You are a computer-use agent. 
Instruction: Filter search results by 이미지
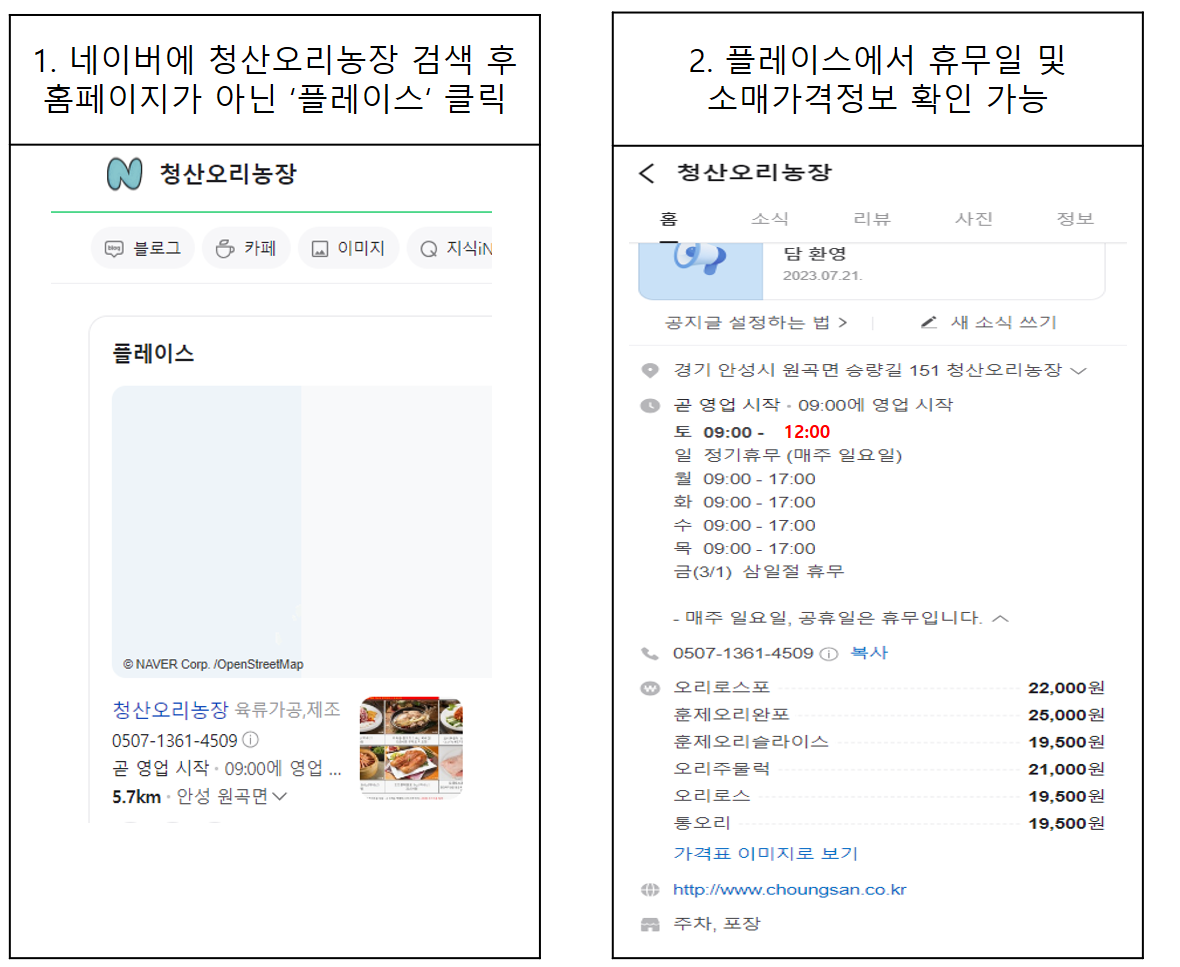[348, 248]
